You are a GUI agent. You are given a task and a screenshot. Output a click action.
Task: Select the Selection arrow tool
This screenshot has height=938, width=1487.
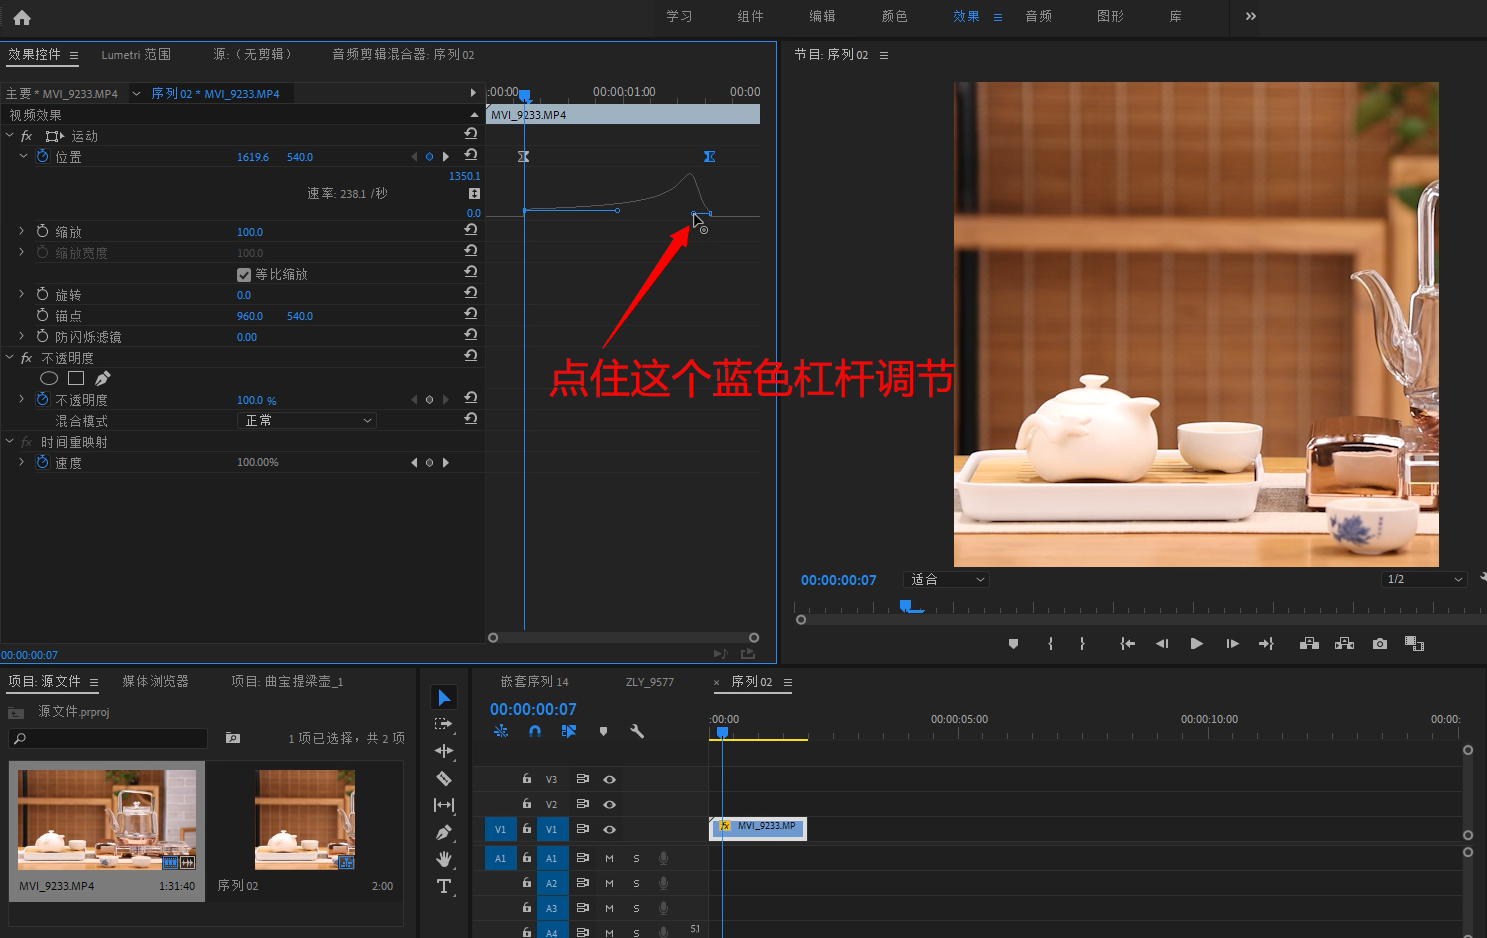(x=445, y=697)
